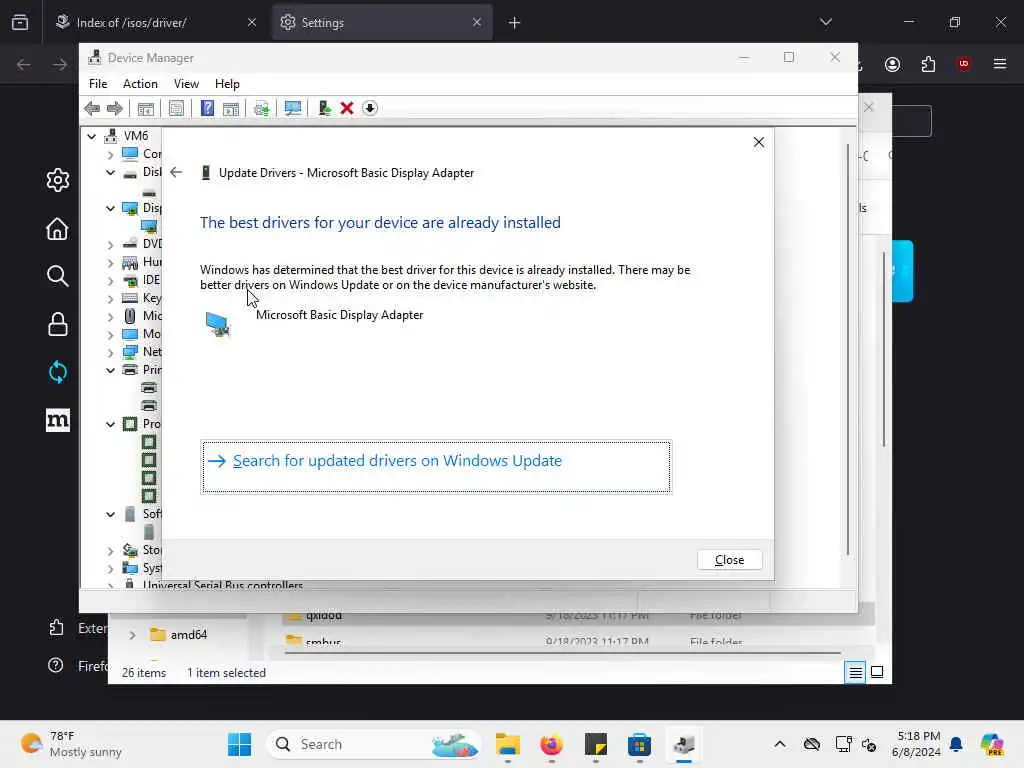Close the Settings browser tab
This screenshot has width=1024, height=768.
click(x=477, y=23)
